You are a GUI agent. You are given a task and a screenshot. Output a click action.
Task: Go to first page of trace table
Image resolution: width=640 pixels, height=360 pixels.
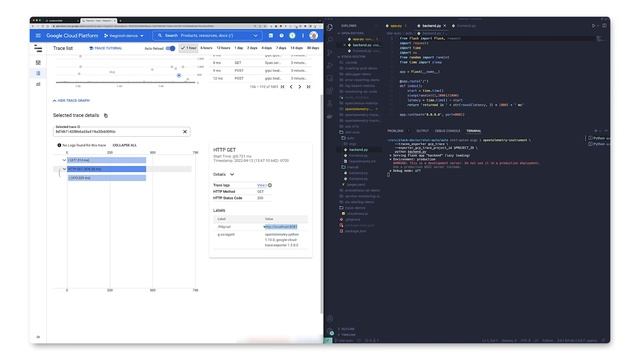282,87
